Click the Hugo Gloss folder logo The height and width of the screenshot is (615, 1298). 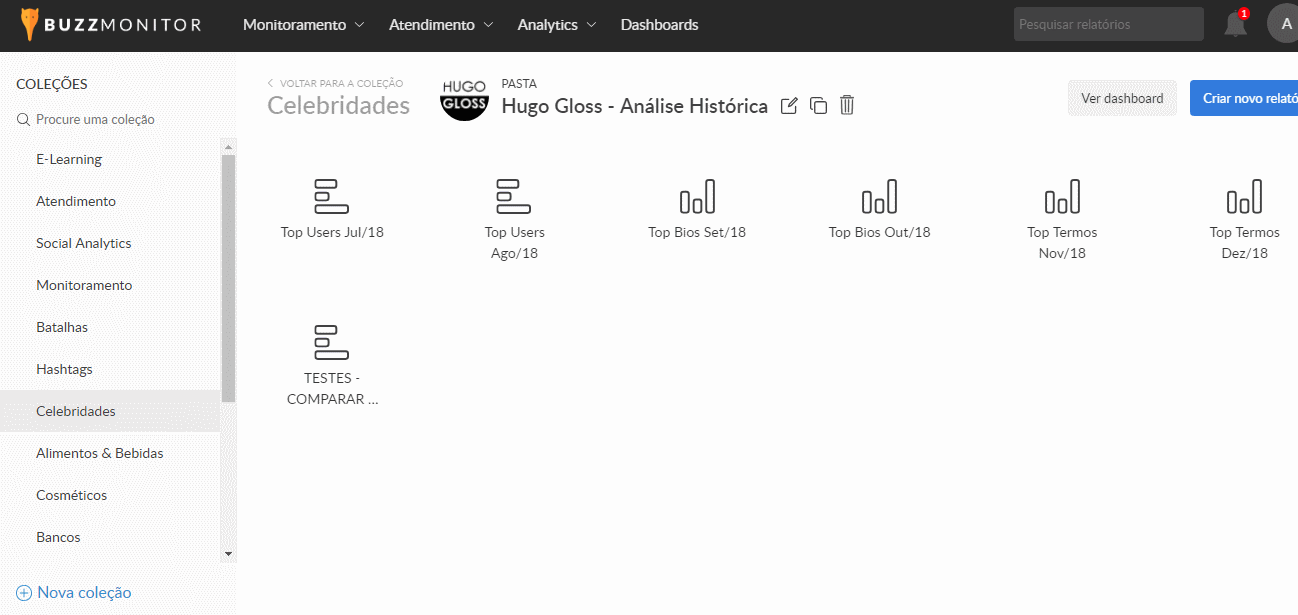coord(464,97)
